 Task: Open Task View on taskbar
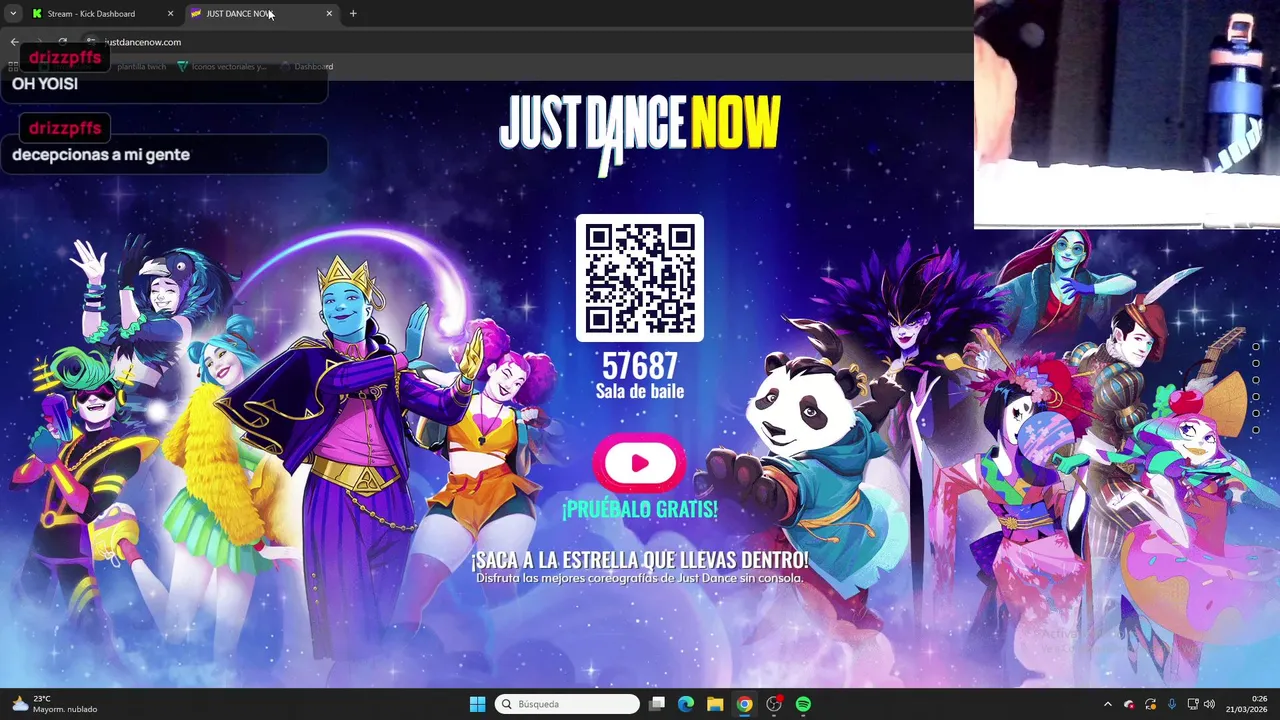point(657,704)
